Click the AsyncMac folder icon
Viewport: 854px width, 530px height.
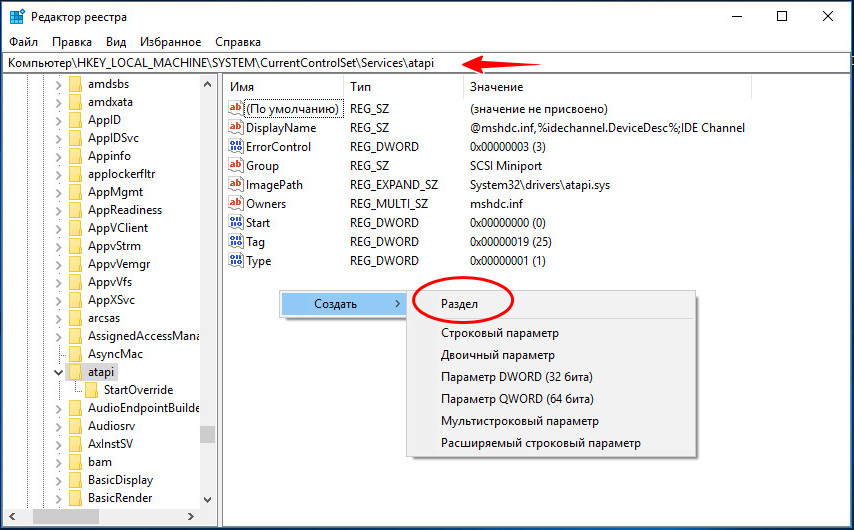click(x=76, y=354)
